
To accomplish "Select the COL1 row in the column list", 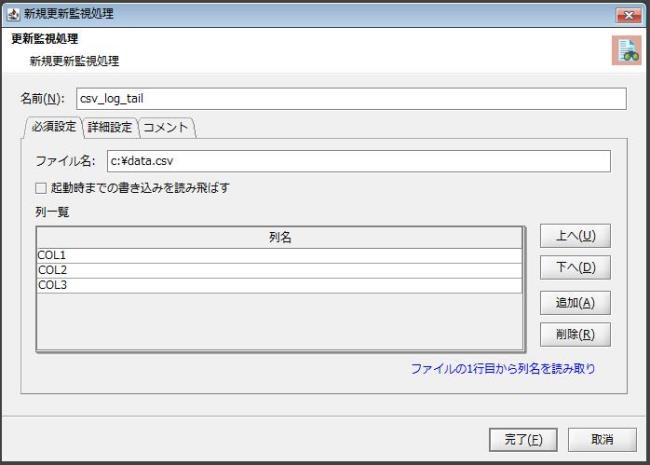I will (x=279, y=256).
